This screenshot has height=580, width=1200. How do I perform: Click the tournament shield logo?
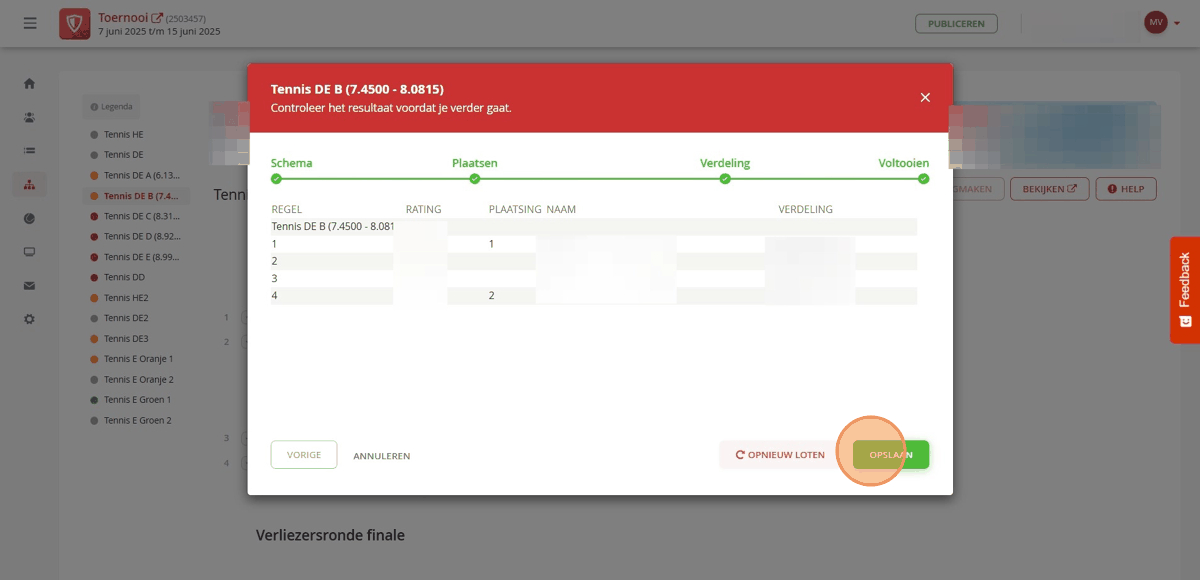click(74, 23)
